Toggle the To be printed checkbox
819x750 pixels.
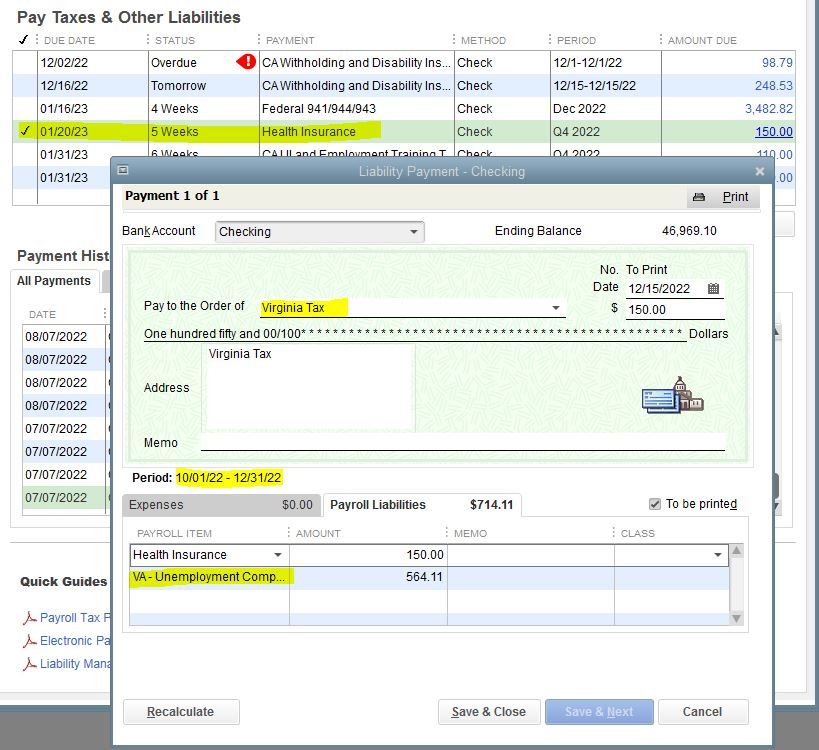[x=655, y=504]
